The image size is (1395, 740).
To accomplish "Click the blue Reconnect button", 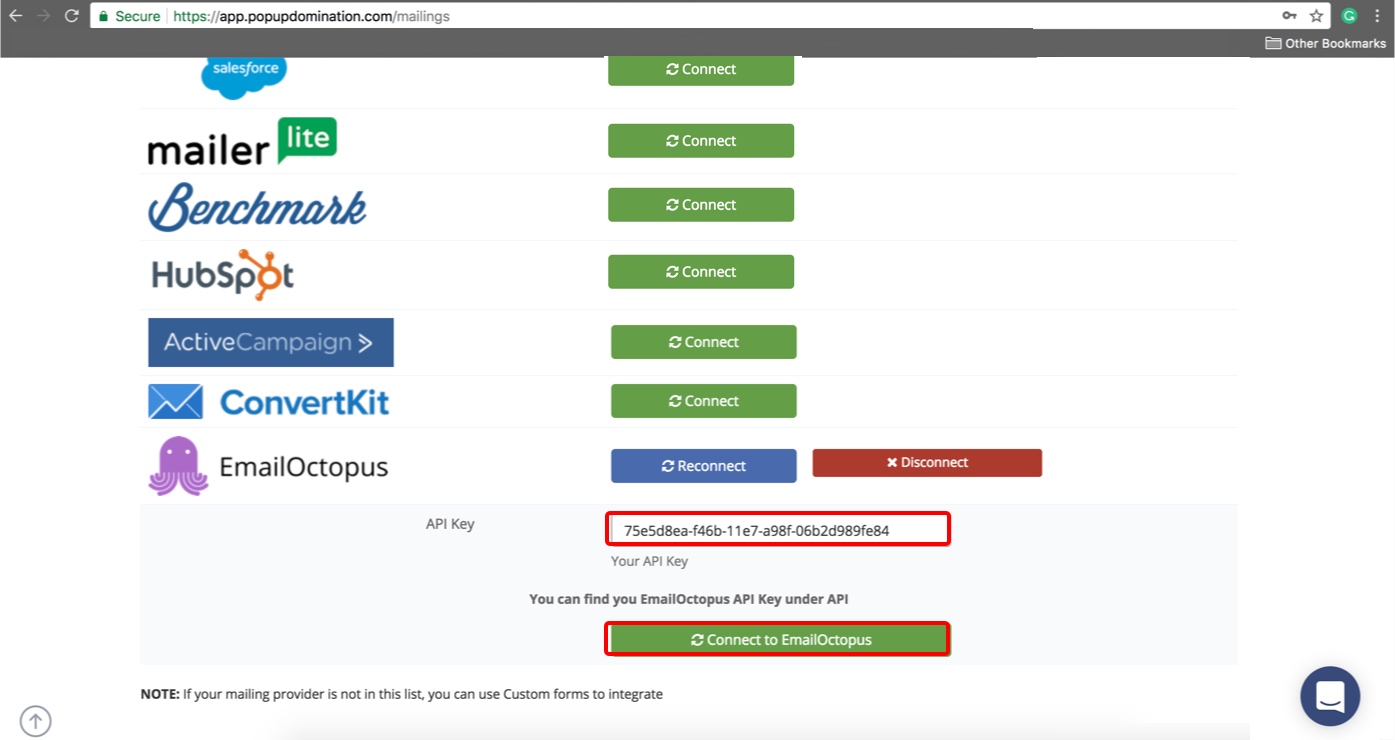I will (x=704, y=466).
